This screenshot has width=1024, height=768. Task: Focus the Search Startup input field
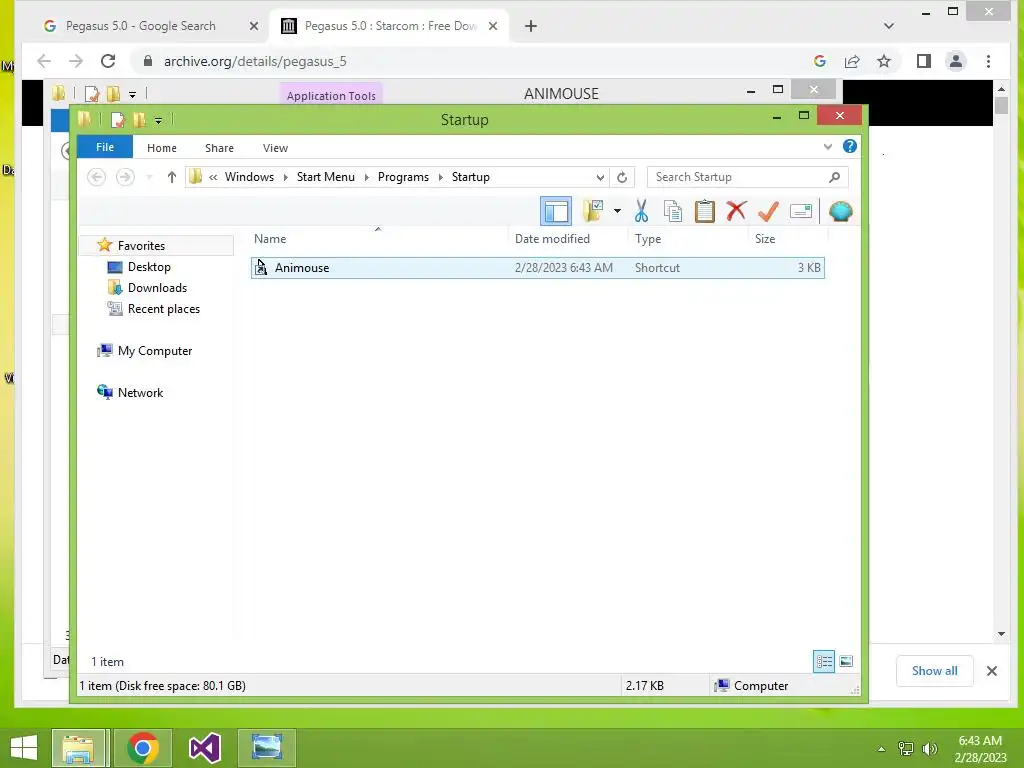coord(747,177)
